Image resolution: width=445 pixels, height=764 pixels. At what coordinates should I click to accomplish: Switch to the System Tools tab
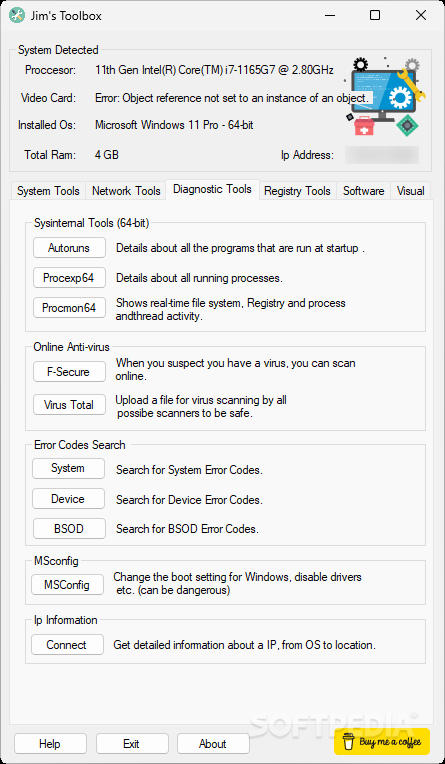(48, 191)
